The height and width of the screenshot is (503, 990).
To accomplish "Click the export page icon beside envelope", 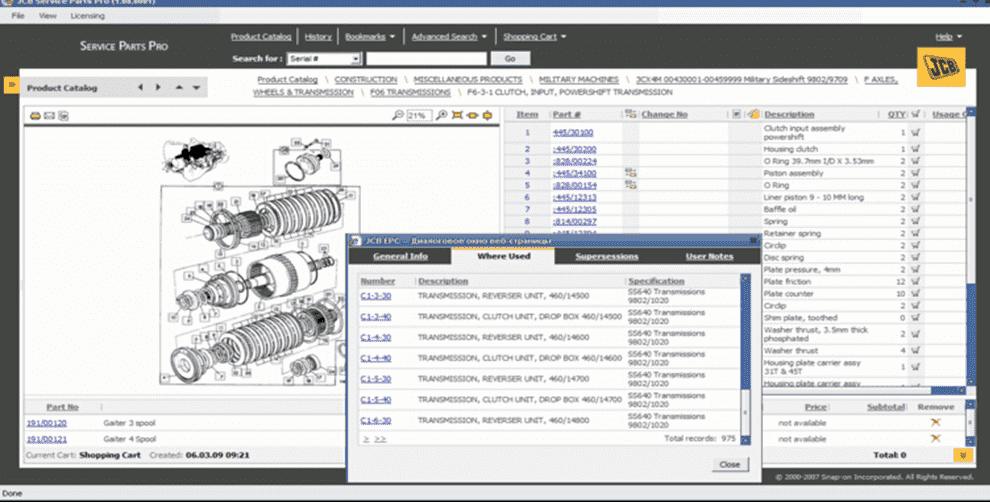I will tap(63, 115).
